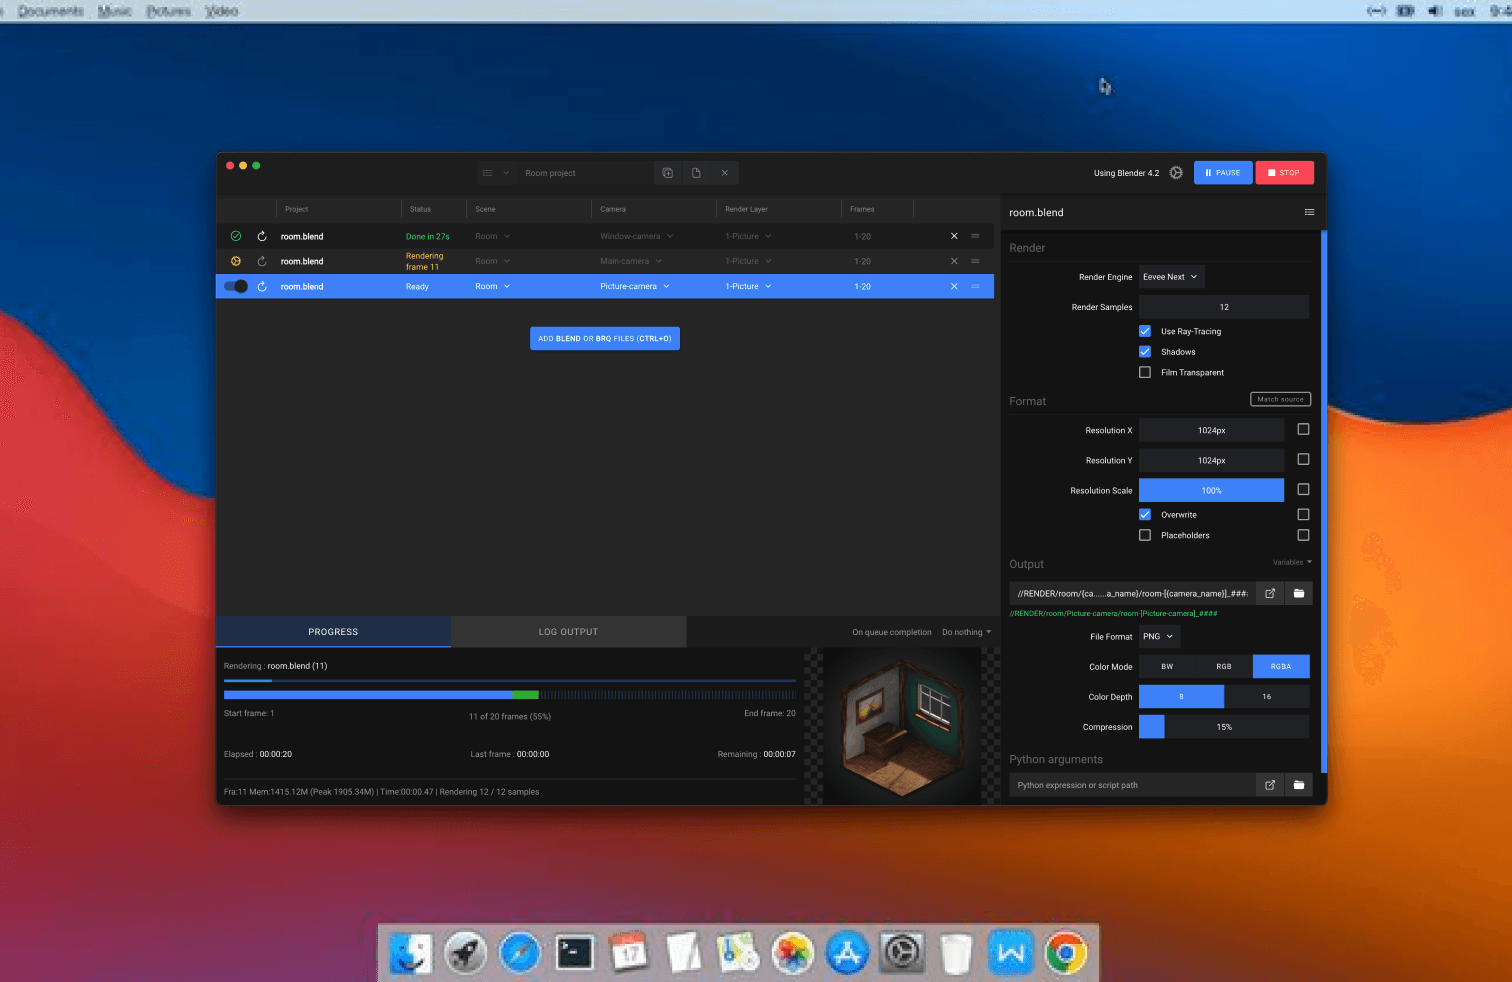The width and height of the screenshot is (1512, 982).
Task: Open Pictures in the top menu bar
Action: 169,11
